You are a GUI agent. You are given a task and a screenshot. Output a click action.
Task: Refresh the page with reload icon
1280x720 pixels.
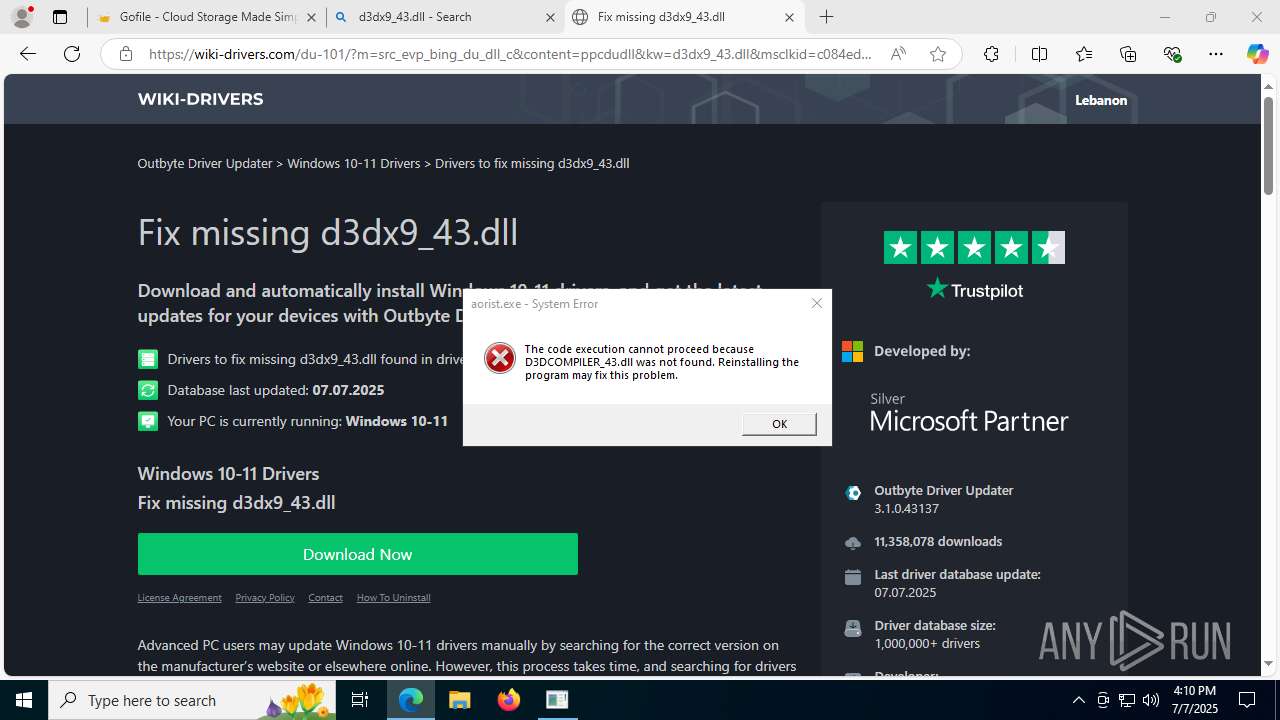click(72, 54)
